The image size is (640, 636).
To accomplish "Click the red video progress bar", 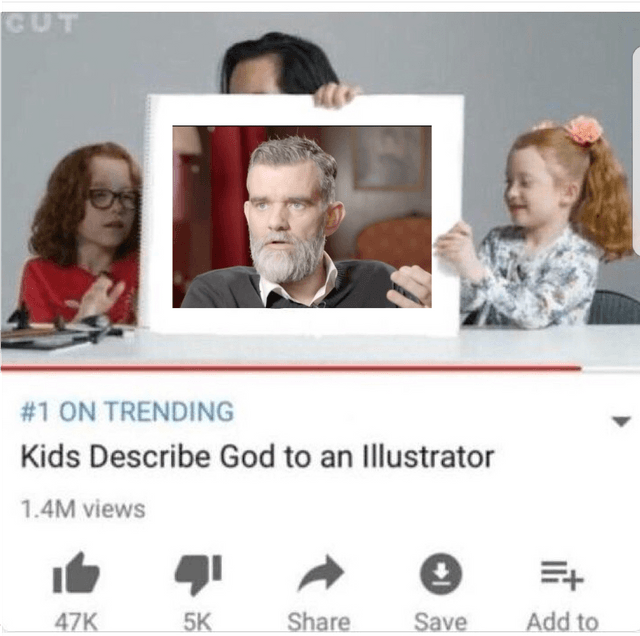I will point(291,369).
